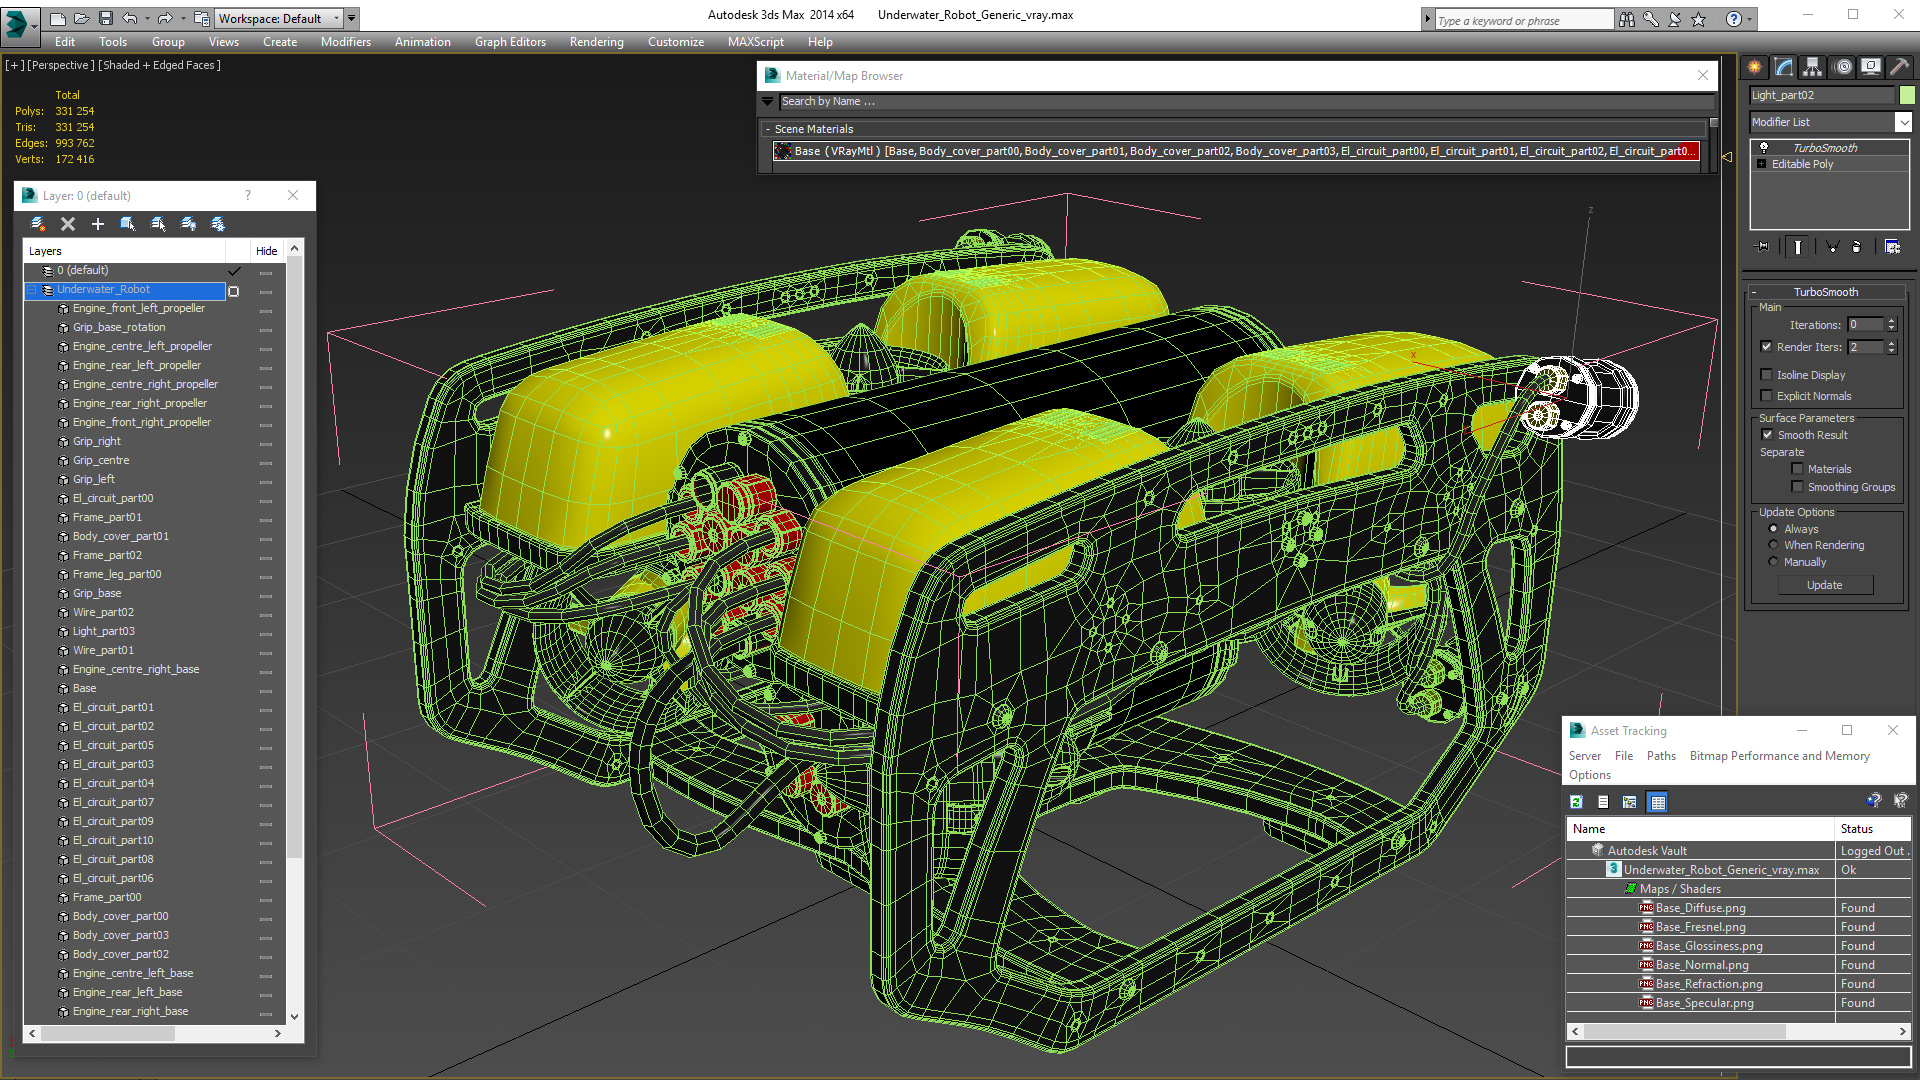Image resolution: width=1920 pixels, height=1080 pixels.
Task: Click Pin Stack icon under modifier stack
Action: point(1763,246)
